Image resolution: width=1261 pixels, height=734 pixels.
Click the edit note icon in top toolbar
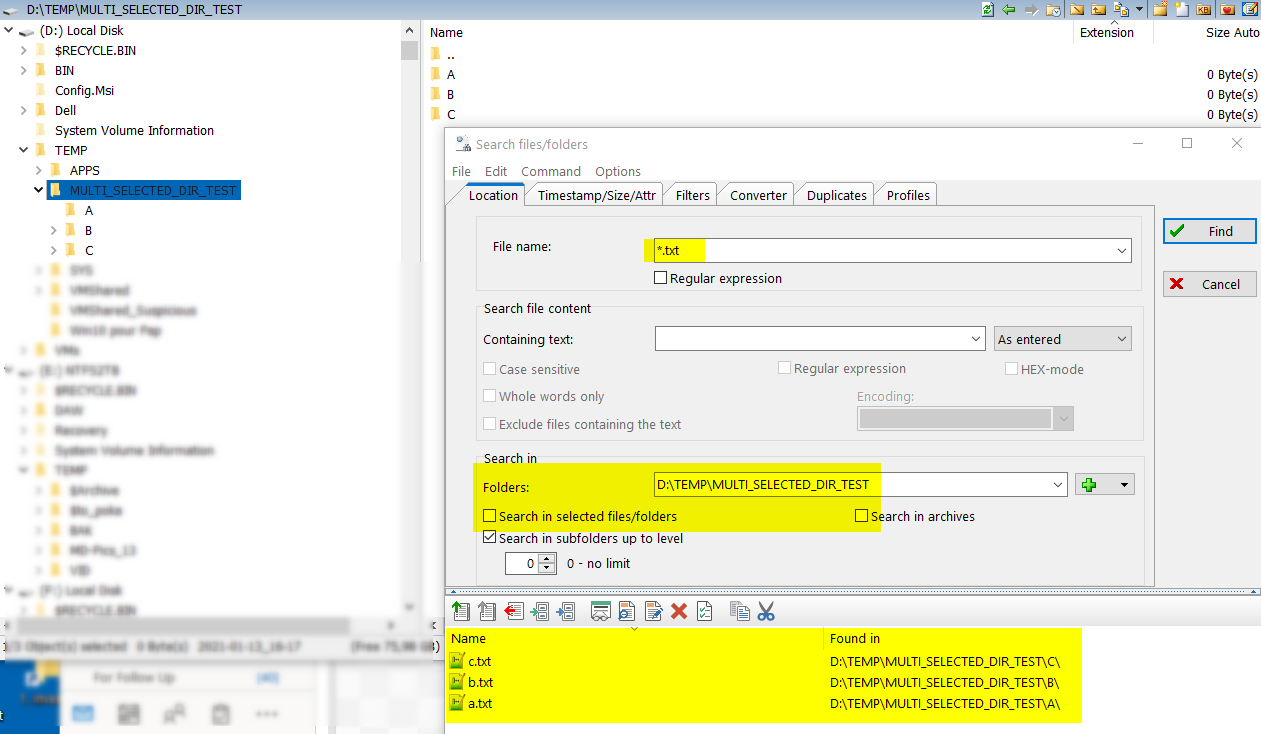pos(1250,9)
